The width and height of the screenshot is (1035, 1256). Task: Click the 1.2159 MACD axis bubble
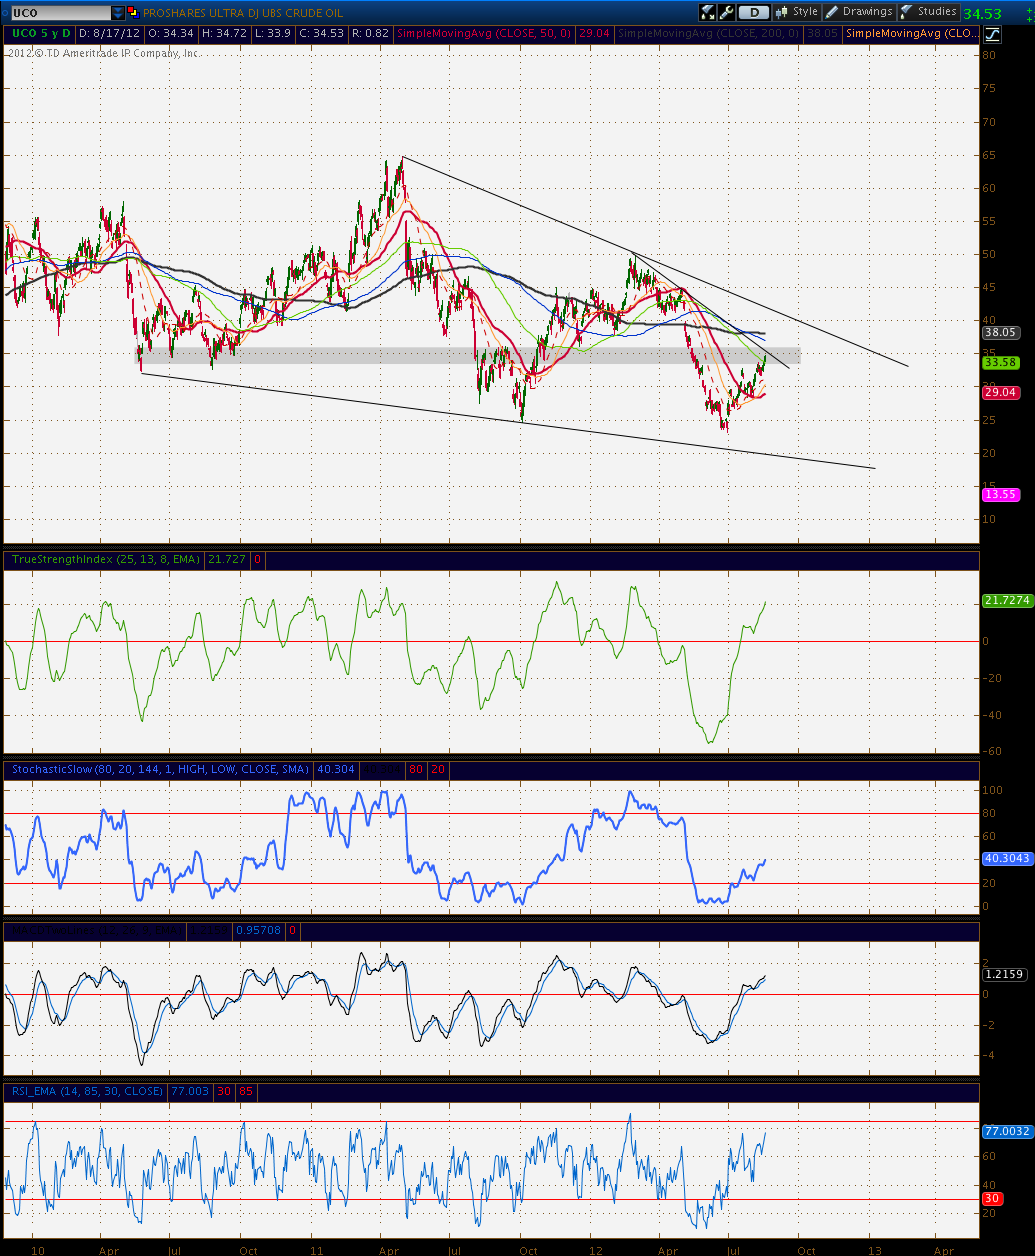tap(1003, 973)
